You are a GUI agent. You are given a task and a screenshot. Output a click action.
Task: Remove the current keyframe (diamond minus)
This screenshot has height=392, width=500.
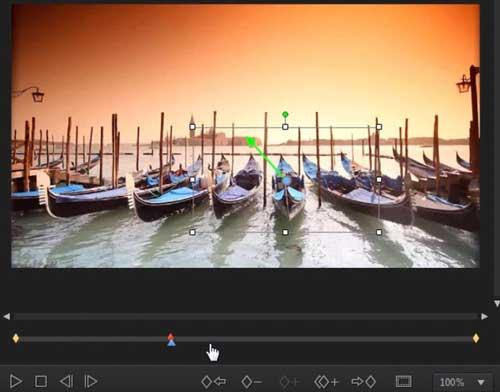coord(251,382)
